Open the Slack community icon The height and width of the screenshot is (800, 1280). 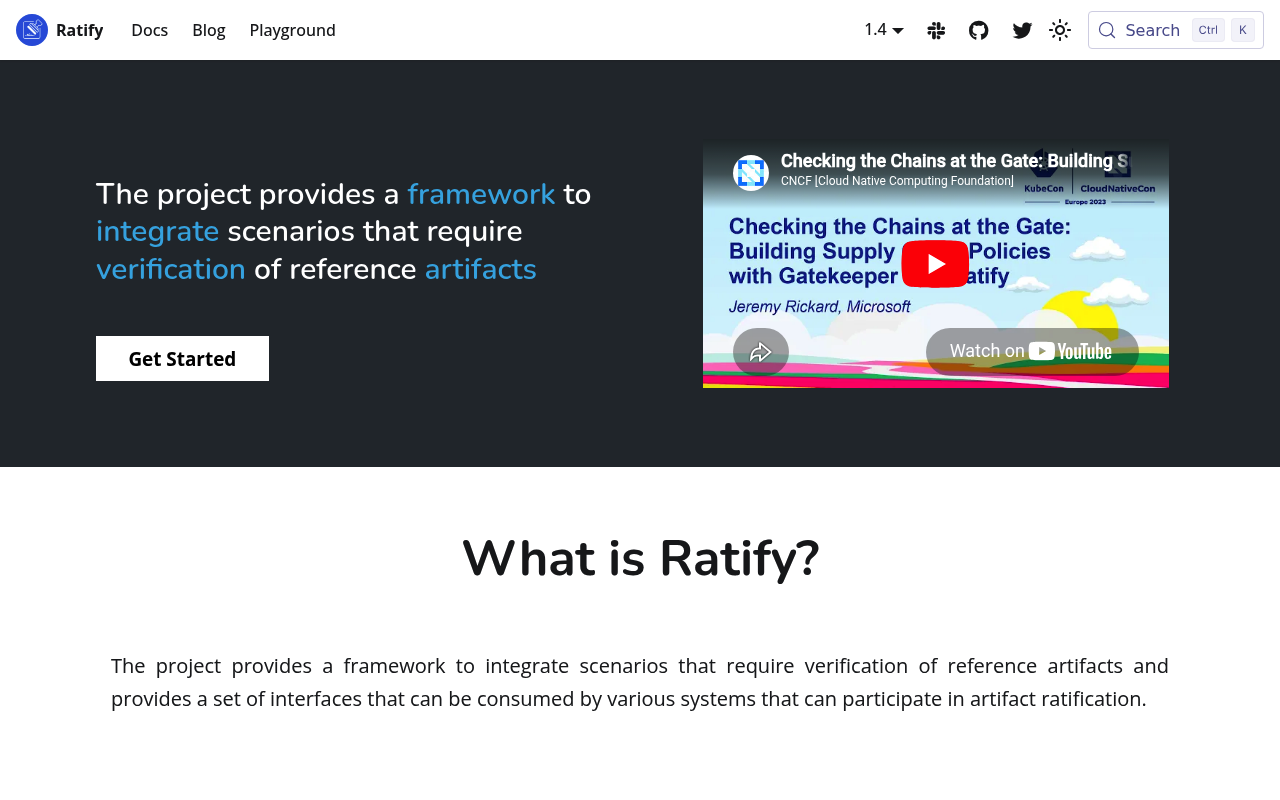point(936,30)
